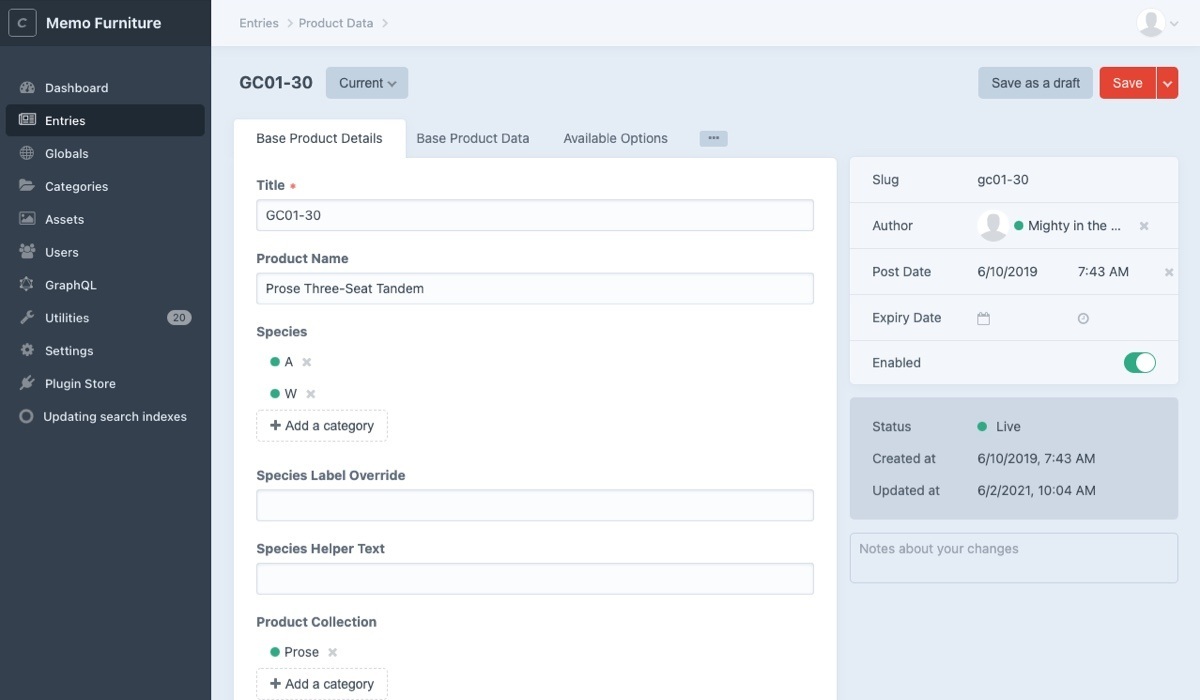Switch to the Base Product Data tab
This screenshot has height=700, width=1200.
pyautogui.click(x=472, y=139)
